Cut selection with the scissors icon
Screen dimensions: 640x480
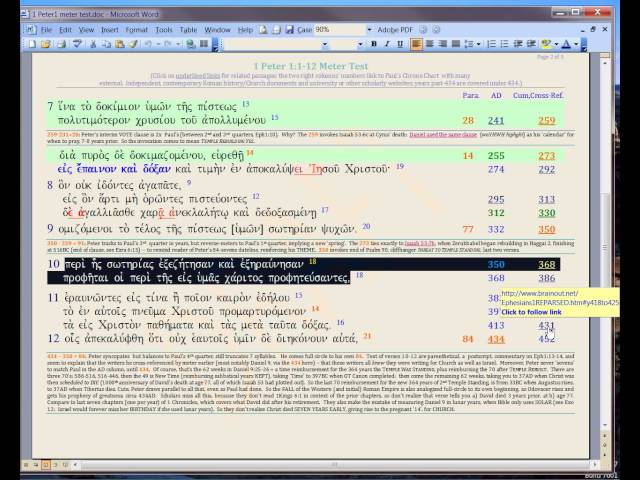[93, 44]
